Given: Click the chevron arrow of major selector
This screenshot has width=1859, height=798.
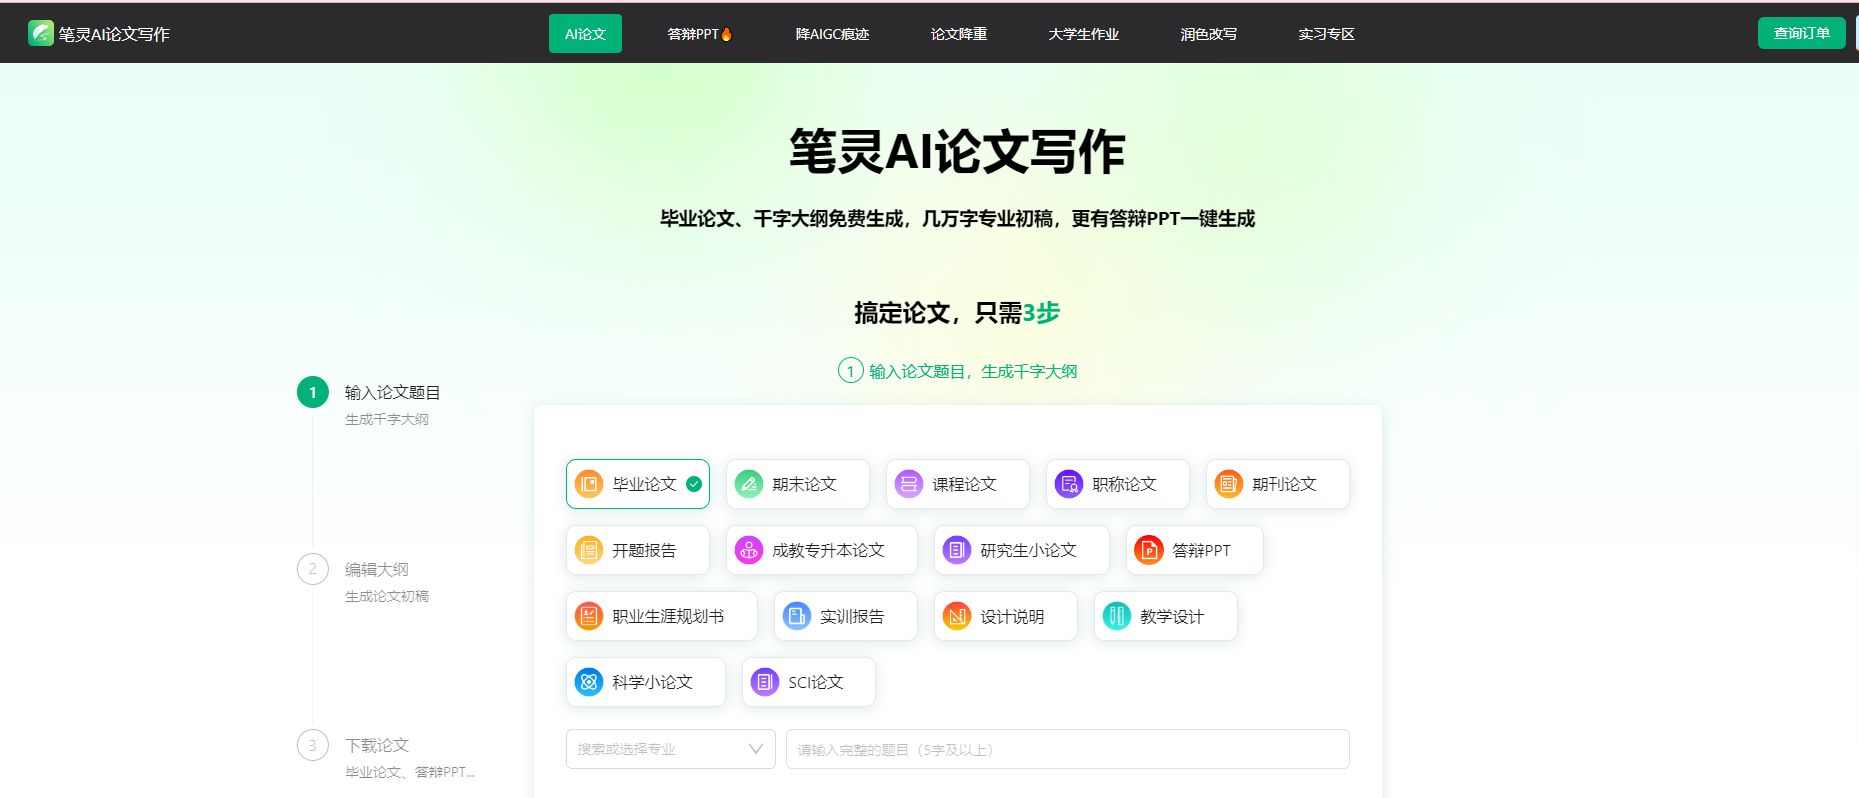Looking at the screenshot, I should pyautogui.click(x=756, y=749).
